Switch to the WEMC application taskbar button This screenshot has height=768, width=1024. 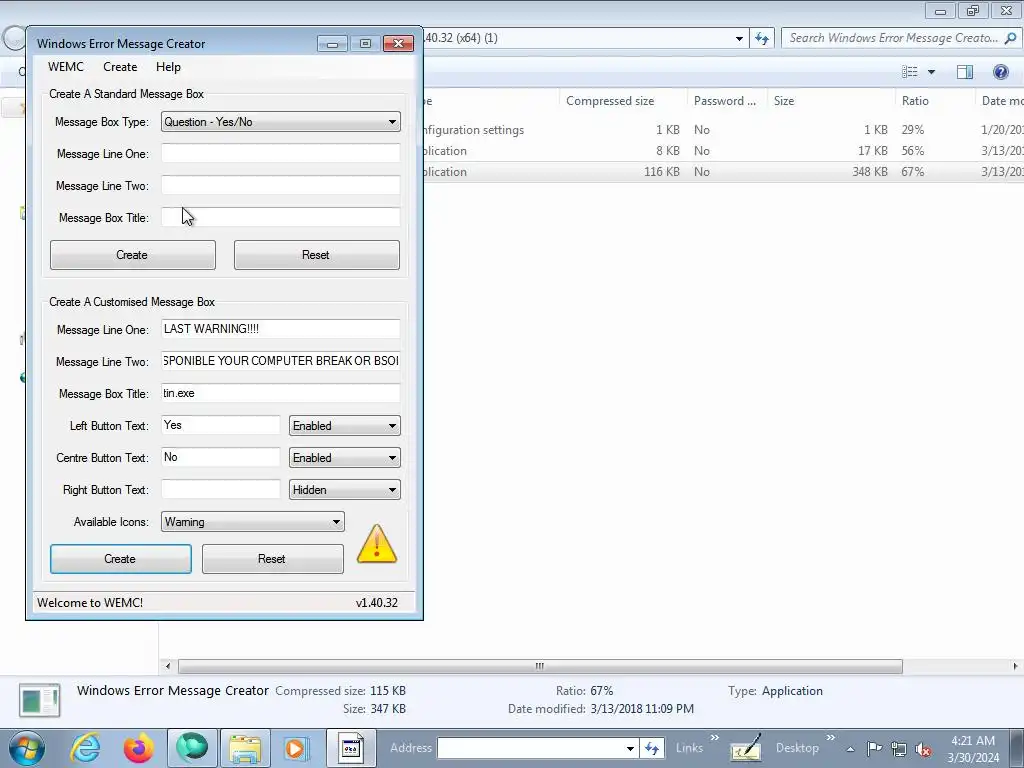tap(351, 748)
